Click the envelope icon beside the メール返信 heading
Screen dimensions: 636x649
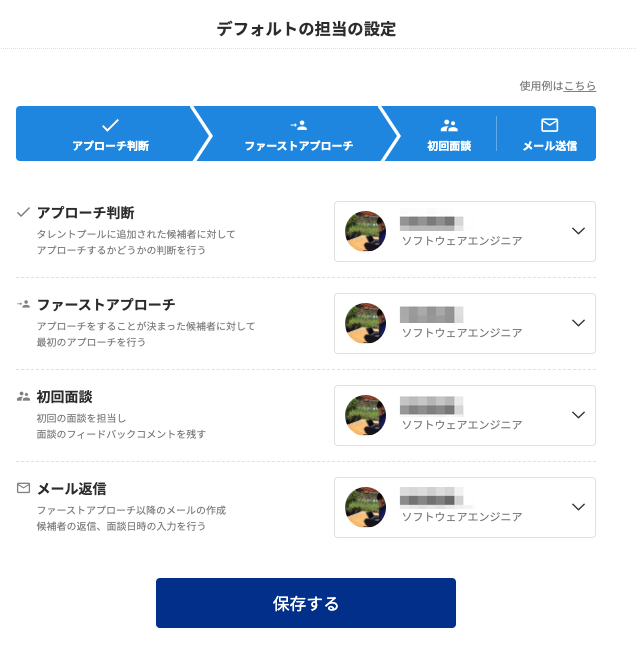point(23,488)
